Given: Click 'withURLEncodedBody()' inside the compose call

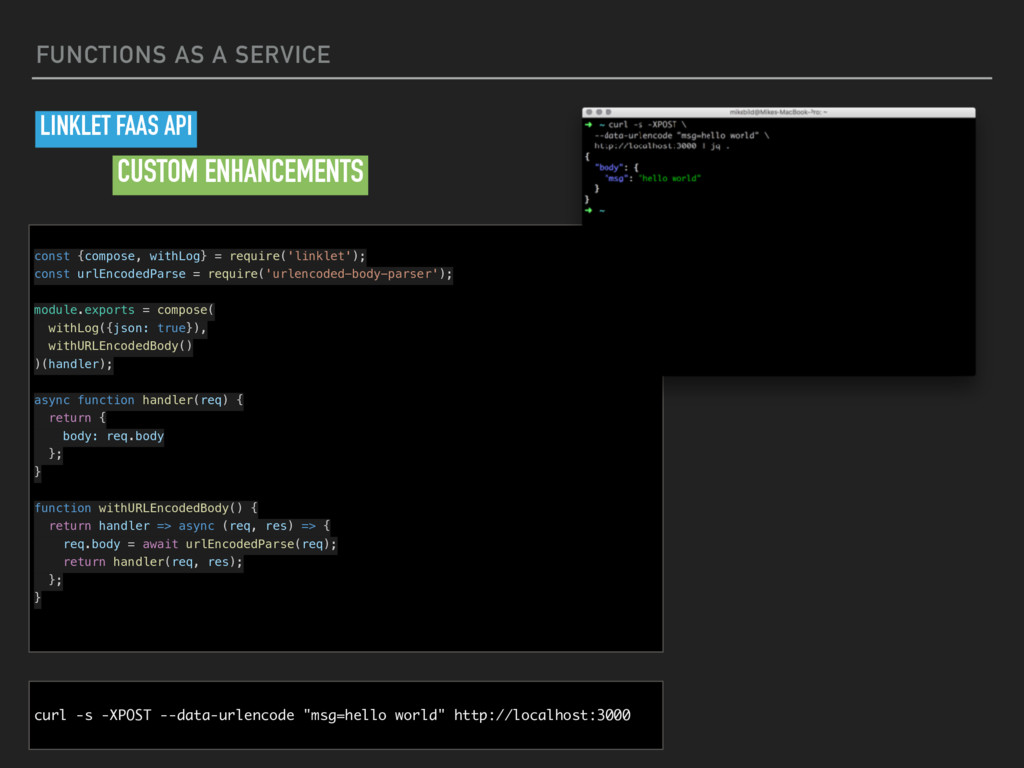Looking at the screenshot, I should click(120, 345).
